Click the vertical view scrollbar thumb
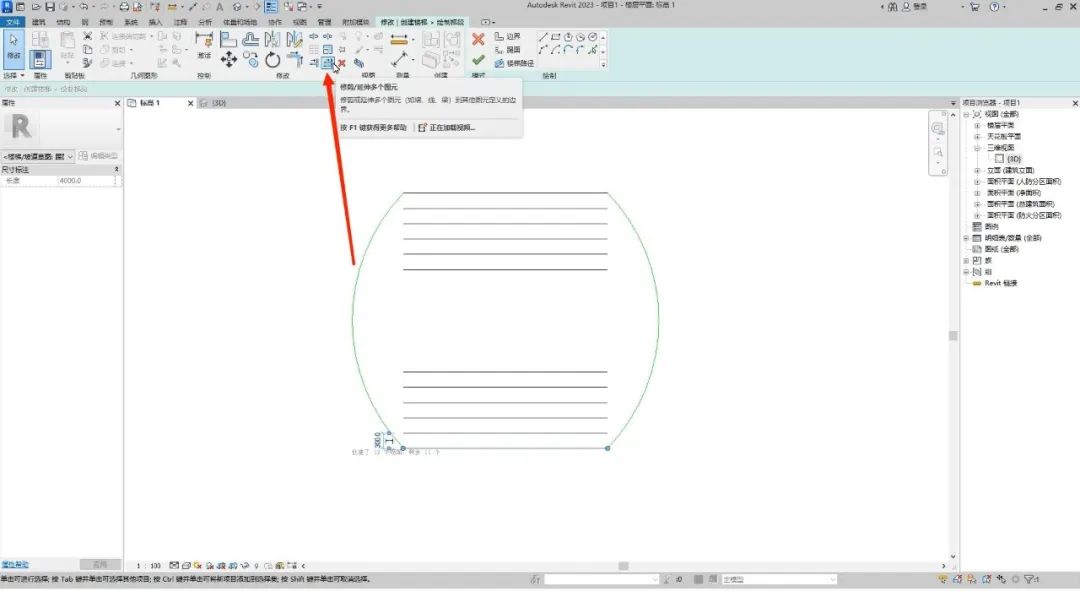This screenshot has height=608, width=1080. tap(953, 336)
